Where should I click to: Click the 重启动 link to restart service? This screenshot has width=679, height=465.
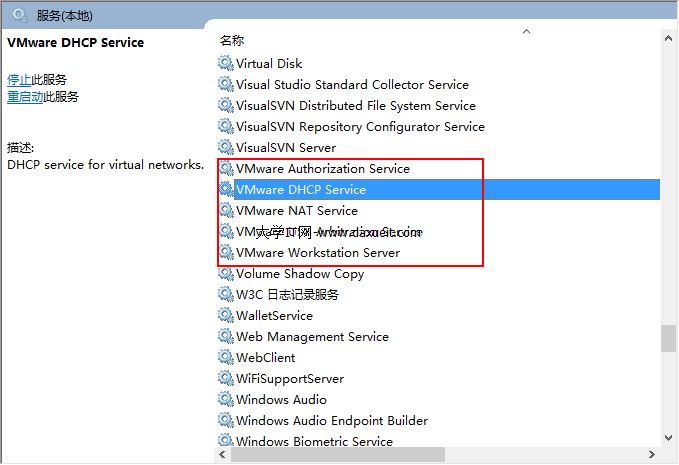pyautogui.click(x=25, y=97)
